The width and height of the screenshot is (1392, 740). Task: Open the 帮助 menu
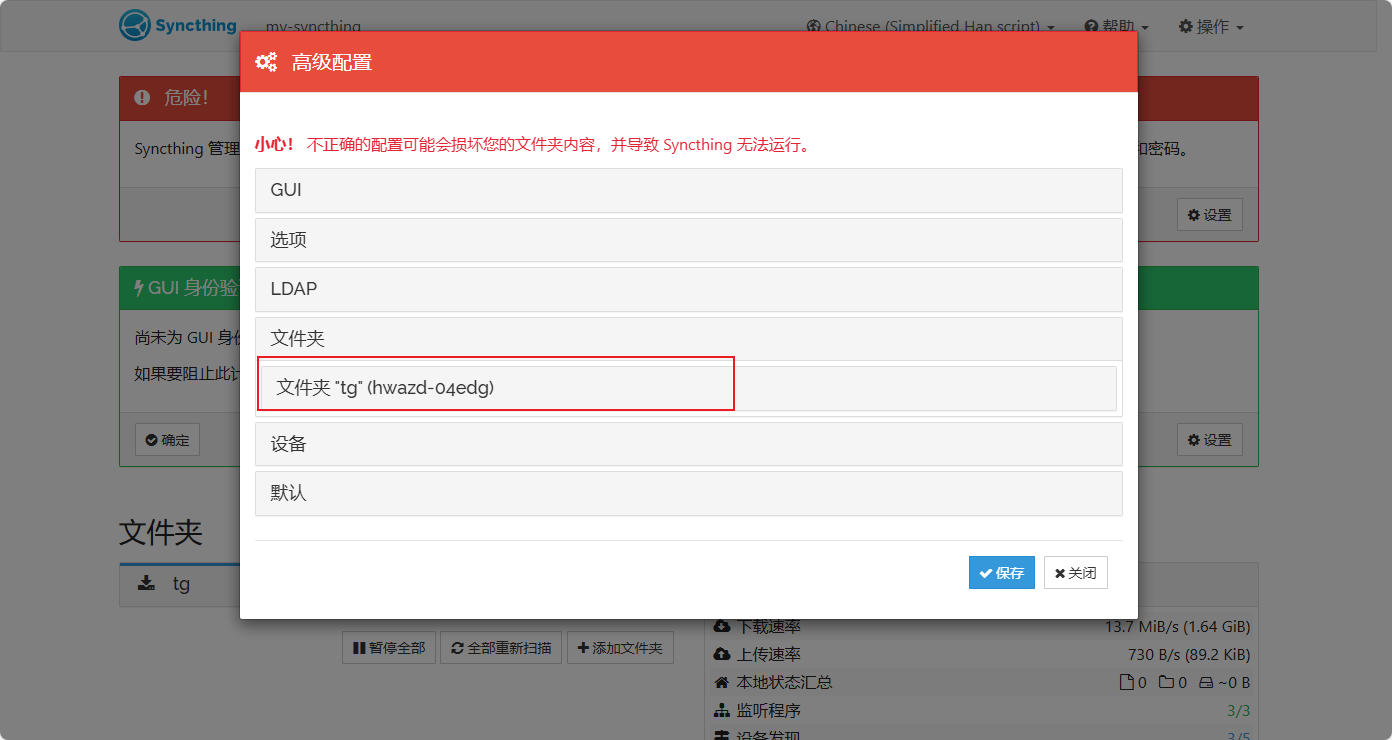1116,27
